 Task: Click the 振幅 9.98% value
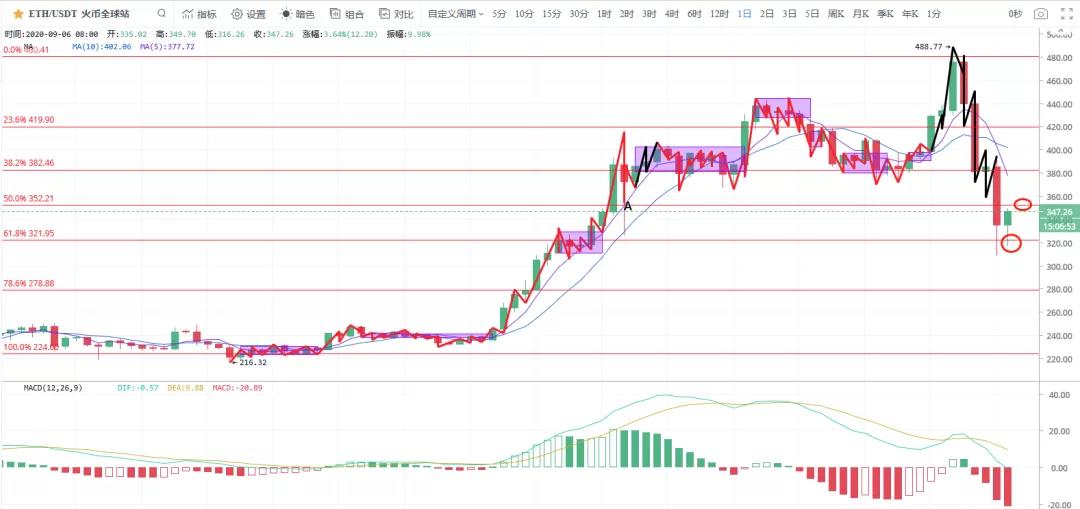click(x=408, y=34)
